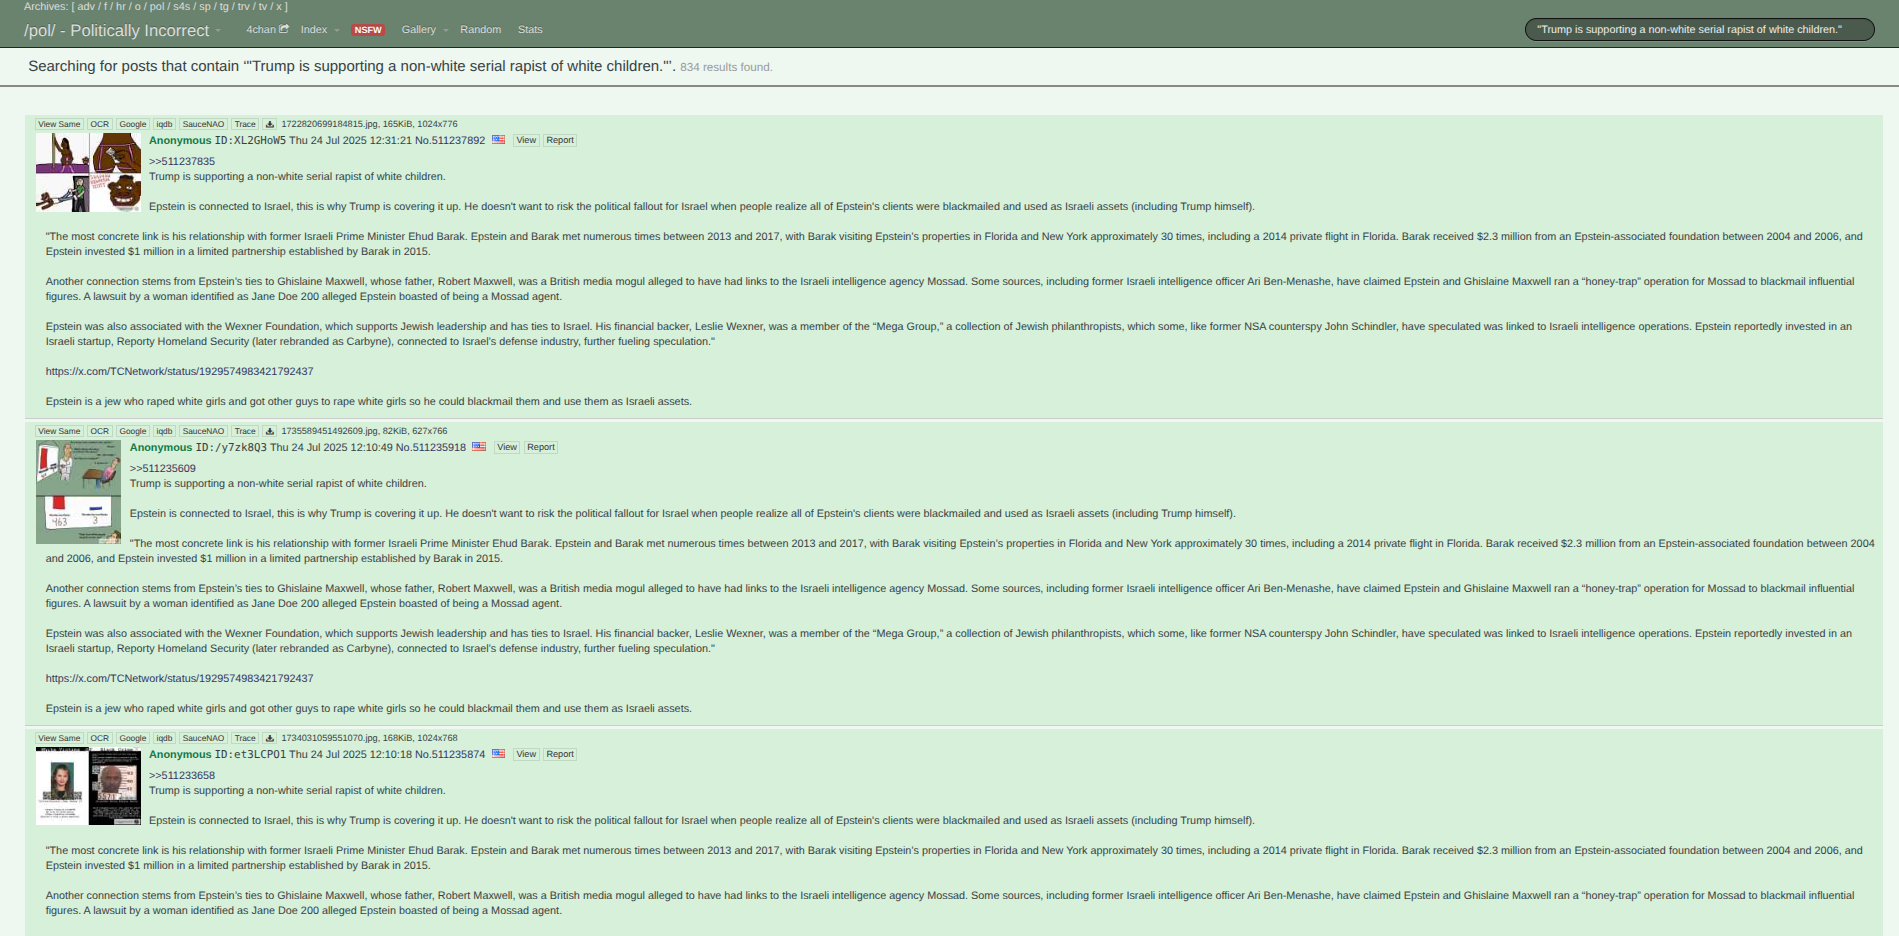
Task: Open thumbnail of post No.511235874
Action: tap(88, 786)
